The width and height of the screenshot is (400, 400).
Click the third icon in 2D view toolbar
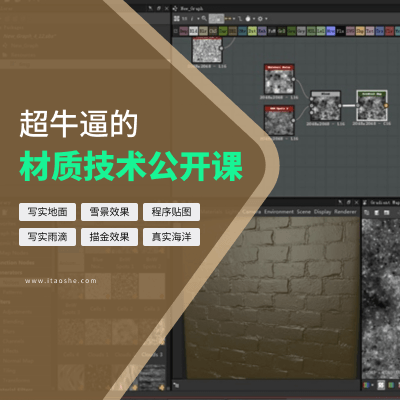pos(386,212)
